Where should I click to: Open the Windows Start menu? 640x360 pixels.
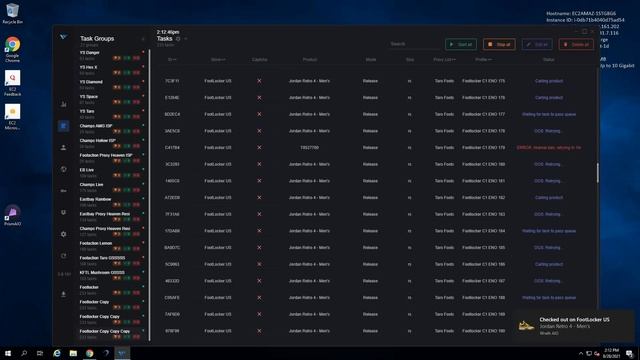pyautogui.click(x=8, y=353)
